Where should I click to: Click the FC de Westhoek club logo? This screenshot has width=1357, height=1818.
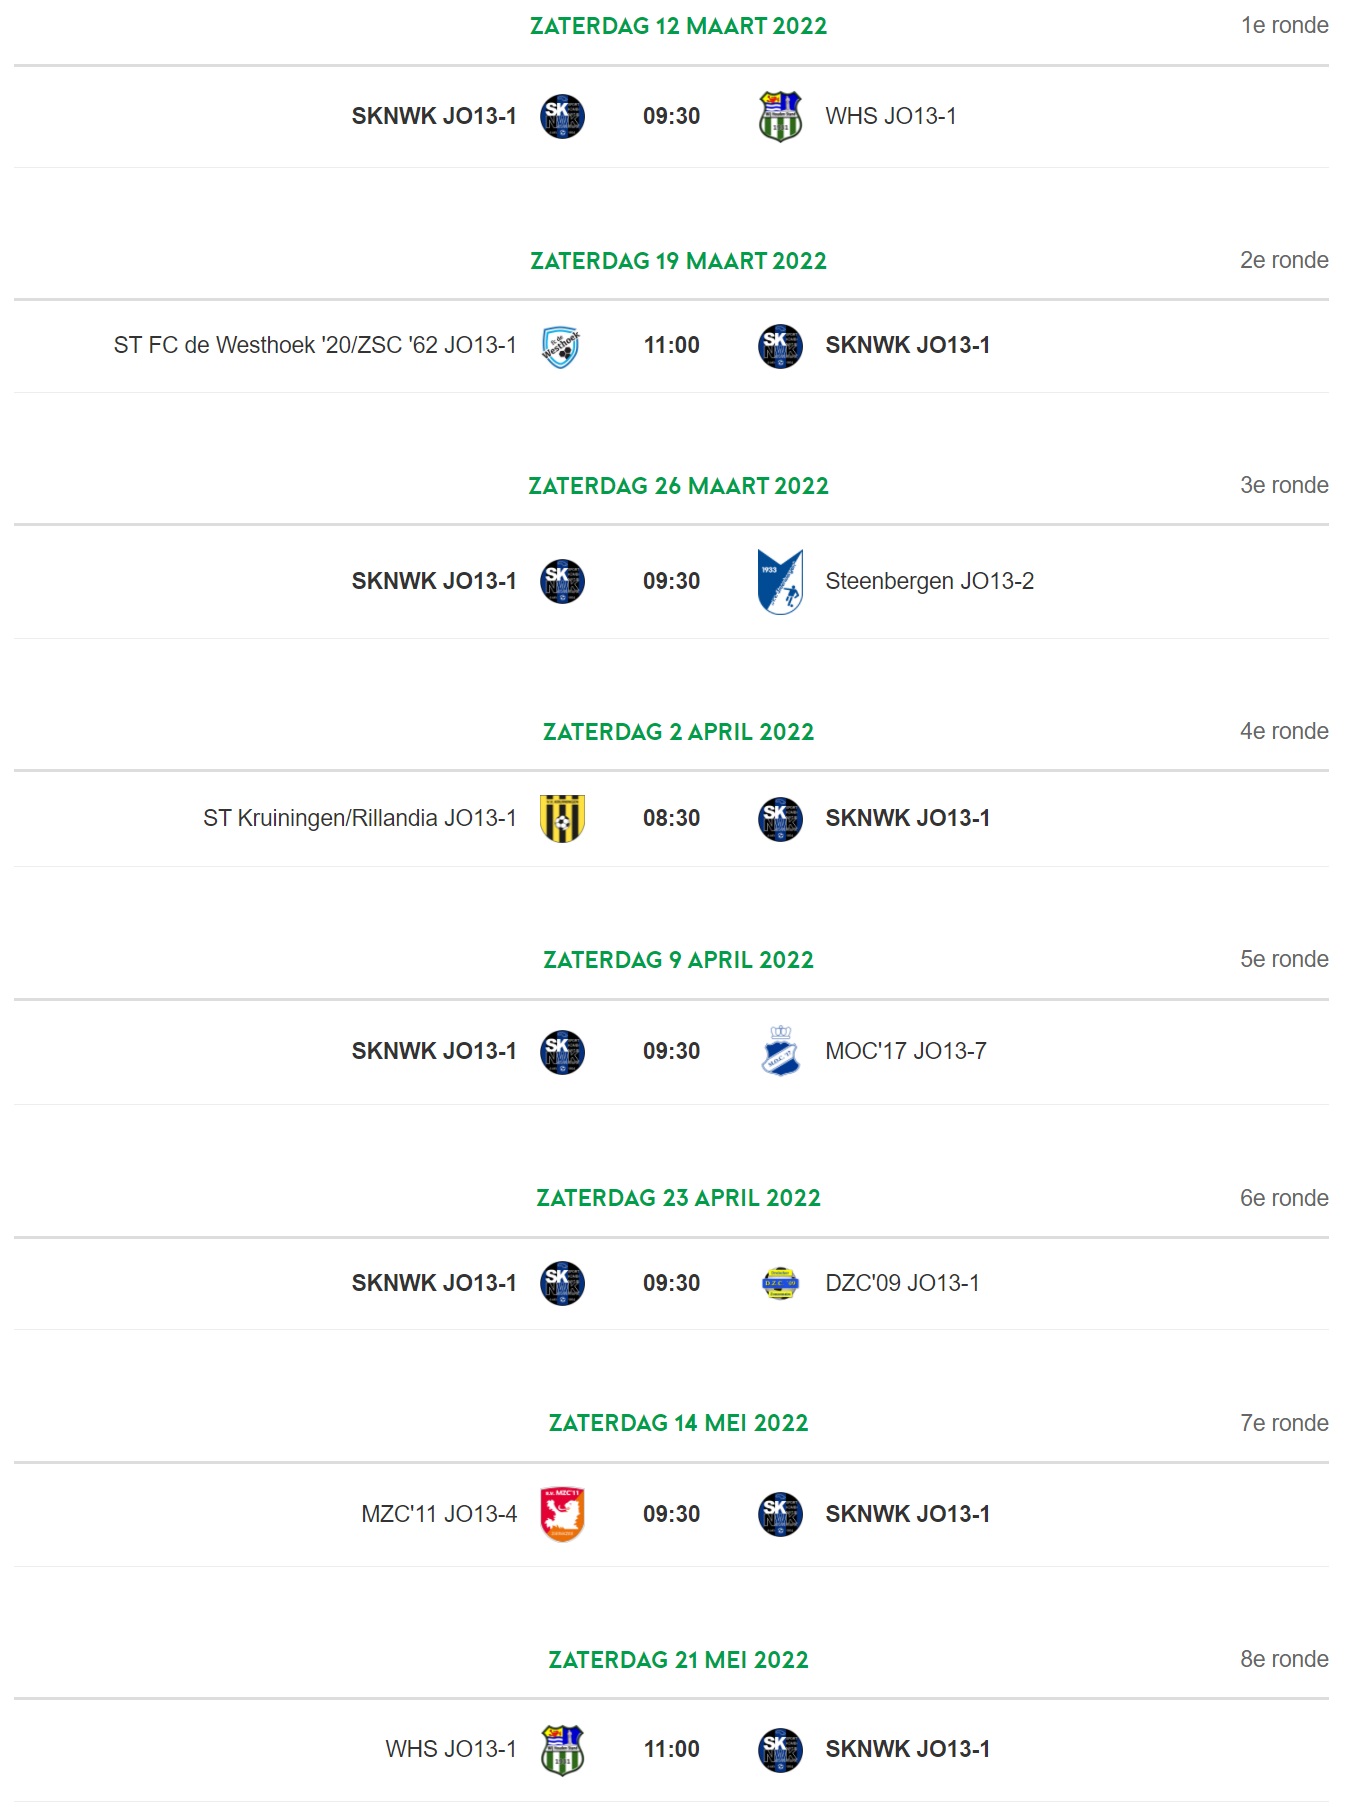(561, 346)
